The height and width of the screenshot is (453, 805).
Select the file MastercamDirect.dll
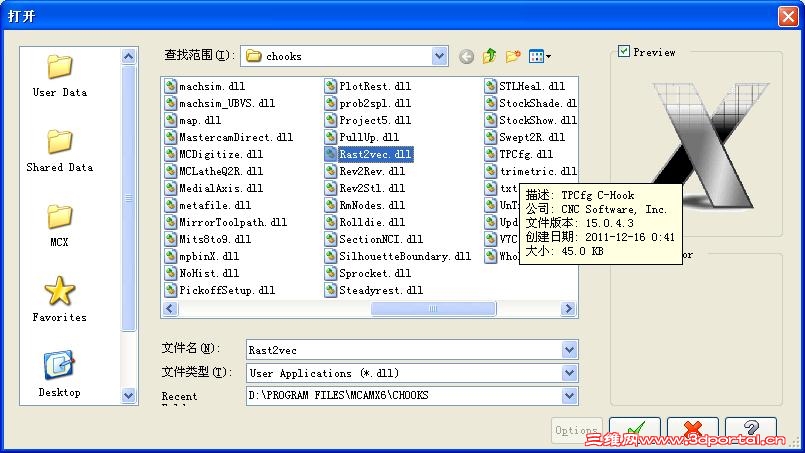point(229,137)
